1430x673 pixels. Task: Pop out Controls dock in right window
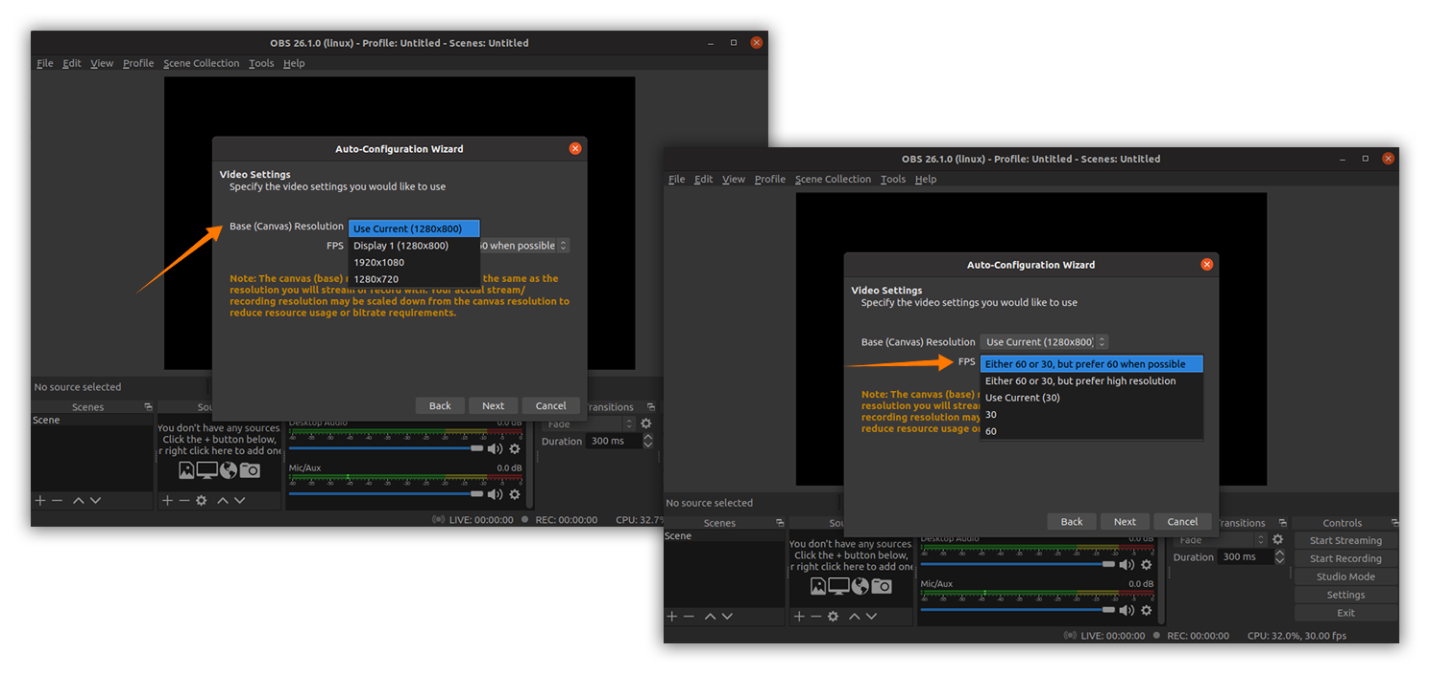1394,523
